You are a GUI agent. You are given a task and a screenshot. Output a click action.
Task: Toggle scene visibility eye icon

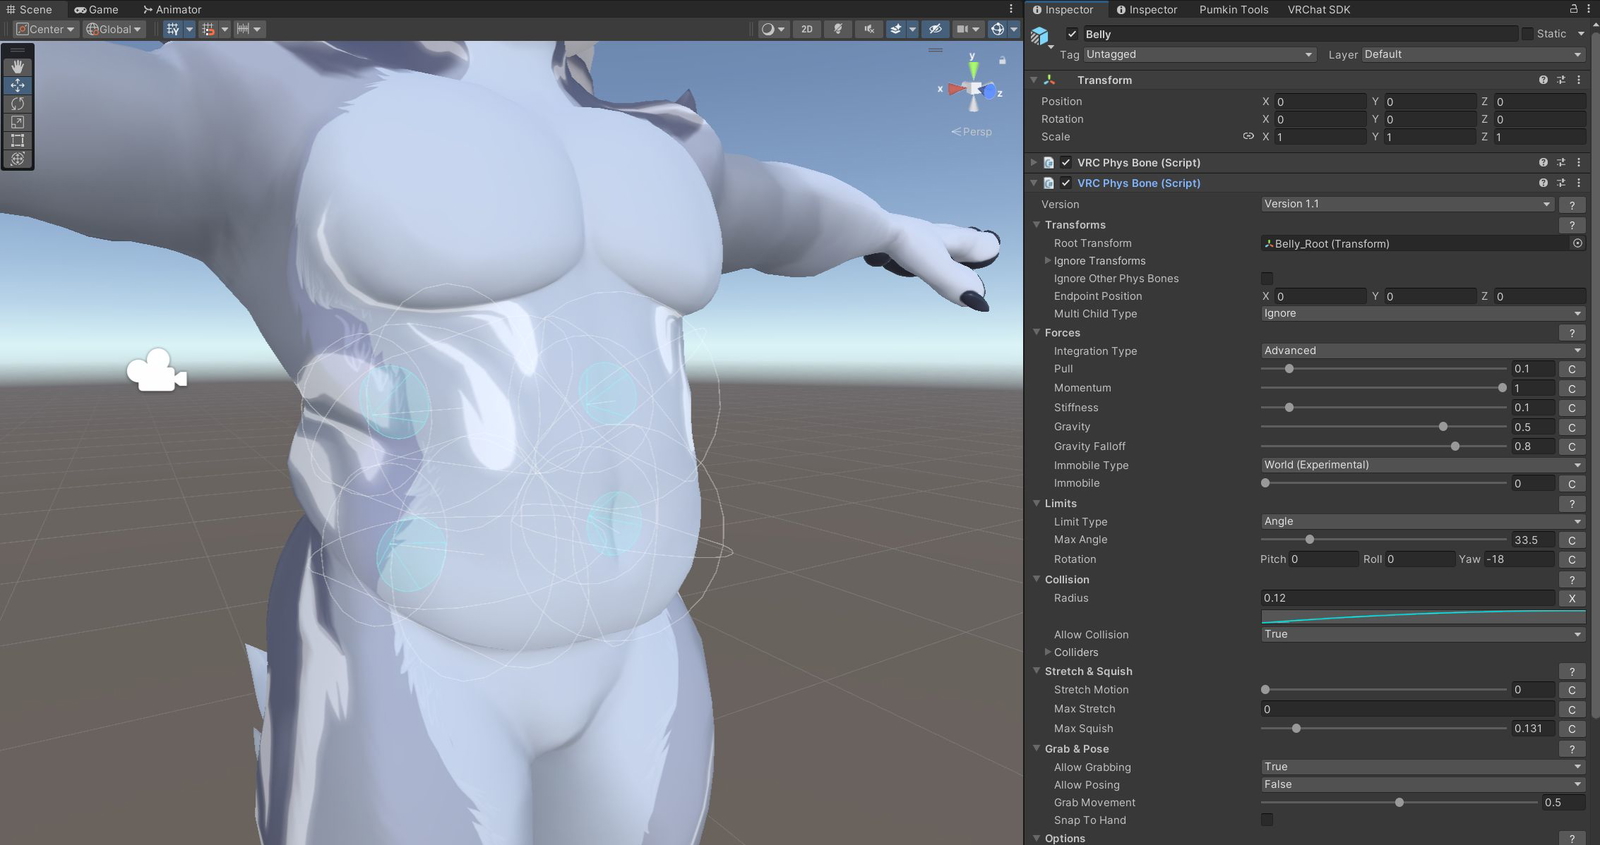935,29
